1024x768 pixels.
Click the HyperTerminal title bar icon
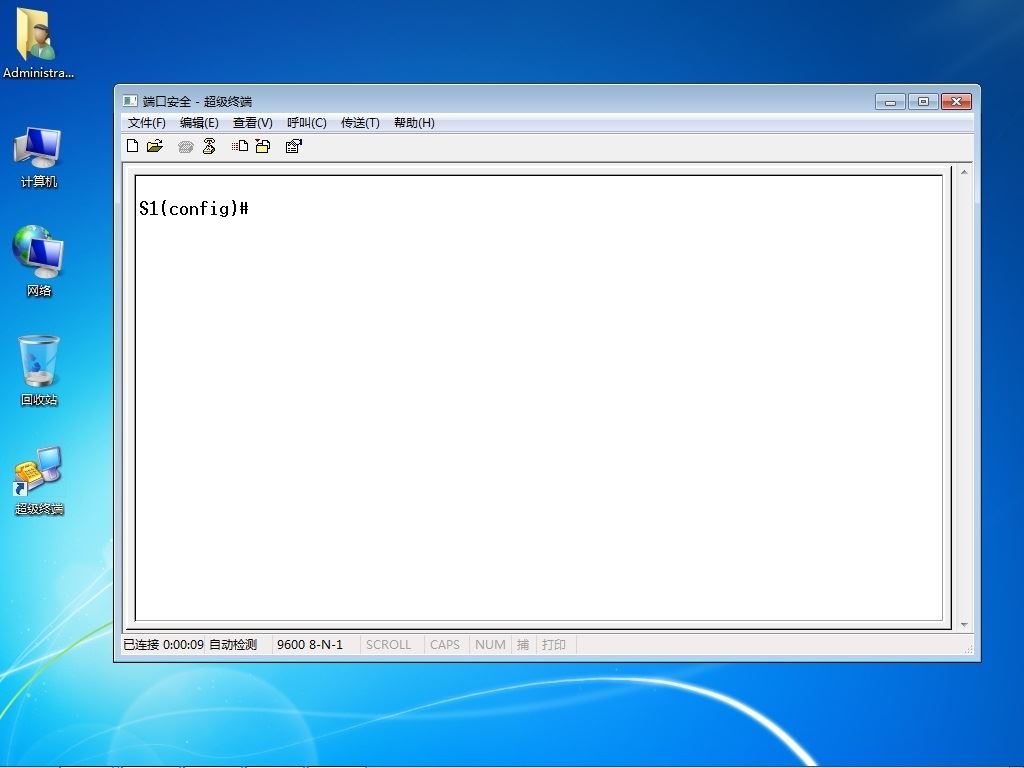pos(130,101)
